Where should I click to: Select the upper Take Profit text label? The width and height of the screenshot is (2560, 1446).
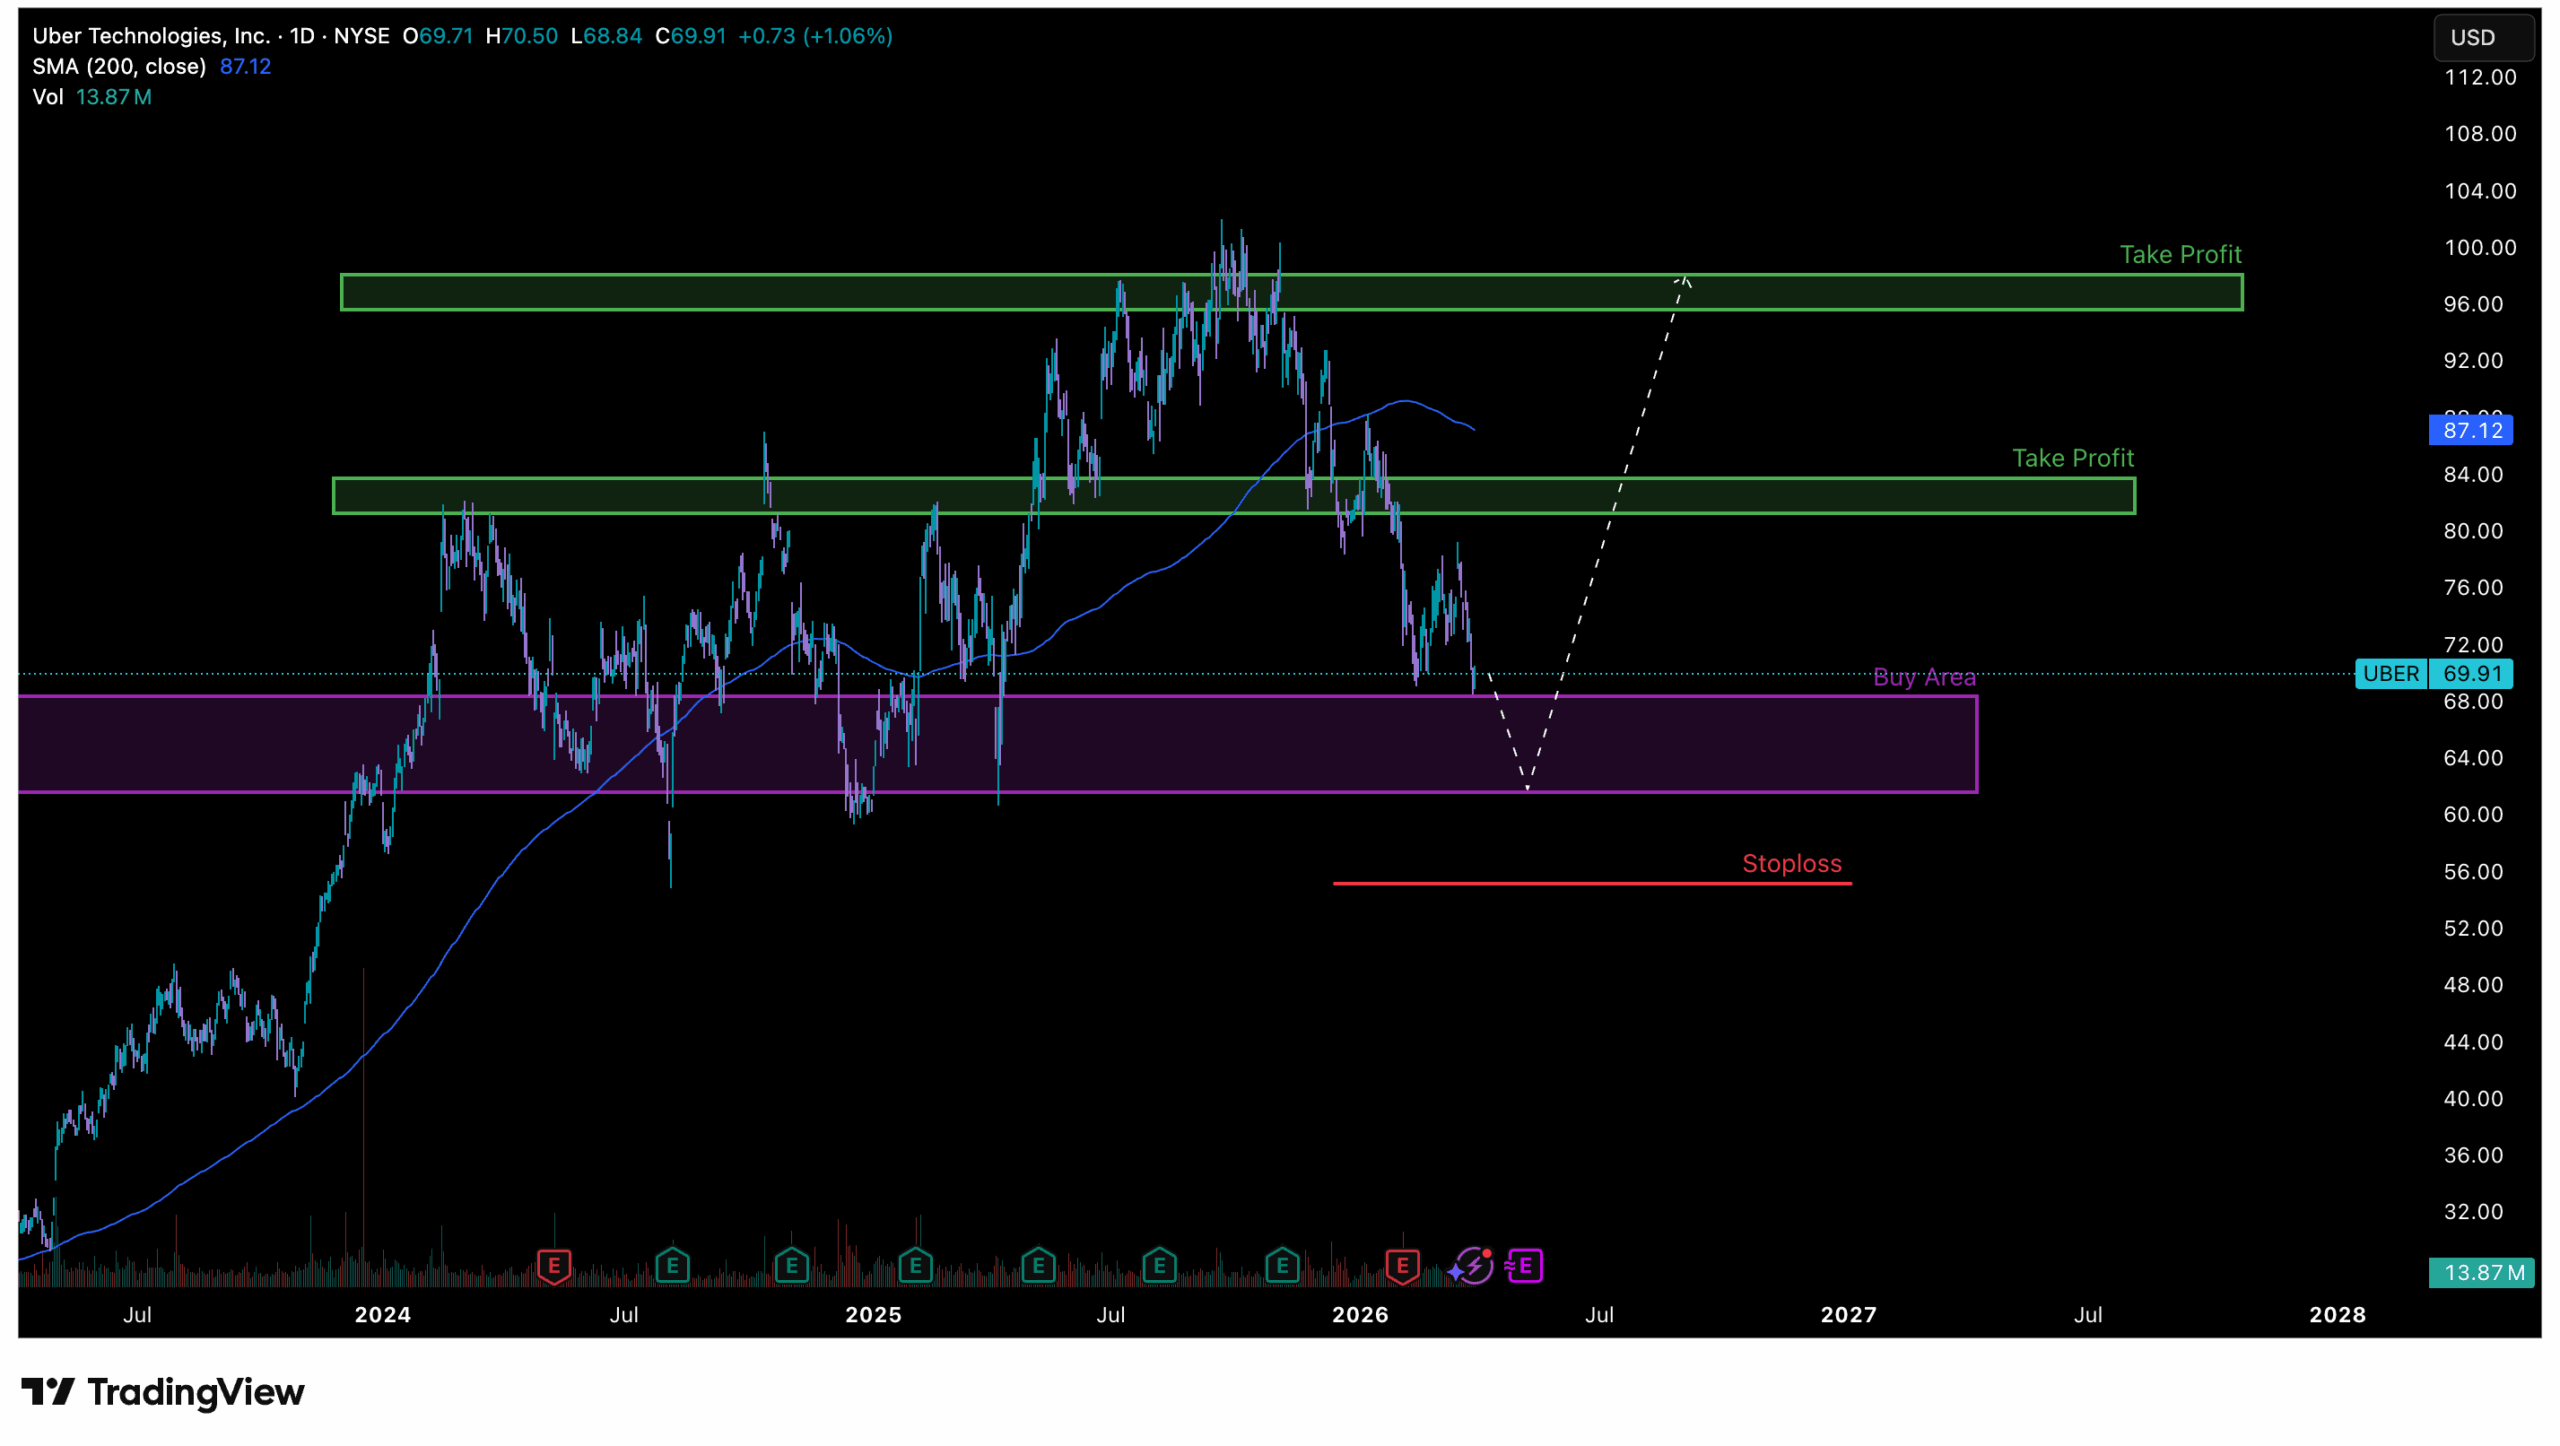pos(2181,255)
